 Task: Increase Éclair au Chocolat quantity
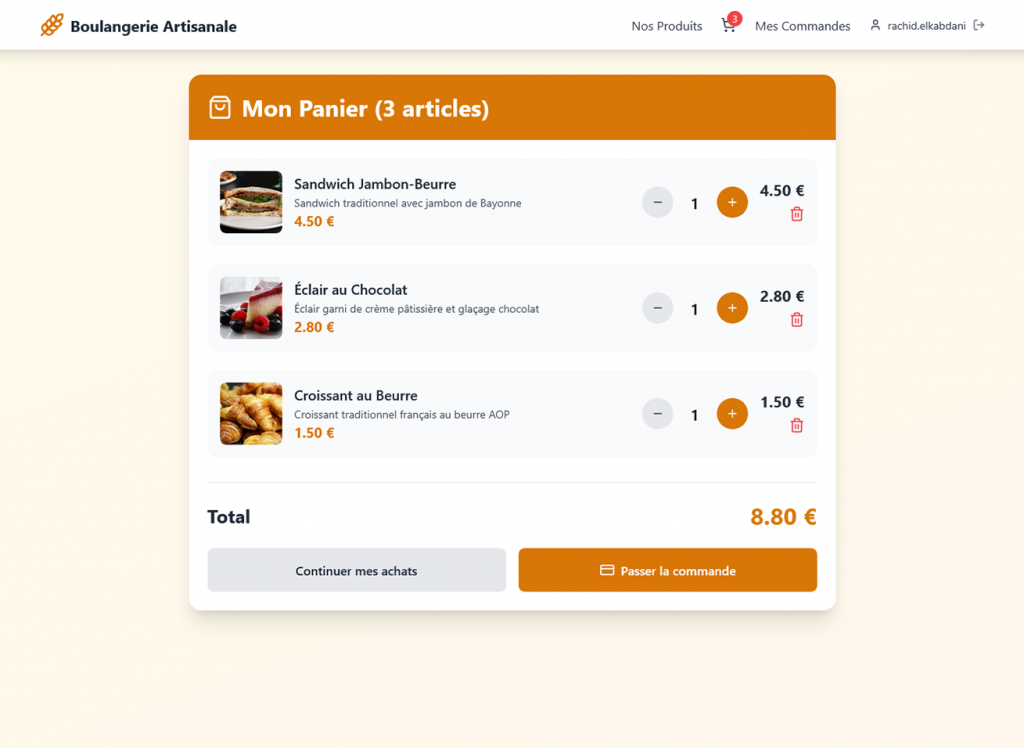[732, 308]
